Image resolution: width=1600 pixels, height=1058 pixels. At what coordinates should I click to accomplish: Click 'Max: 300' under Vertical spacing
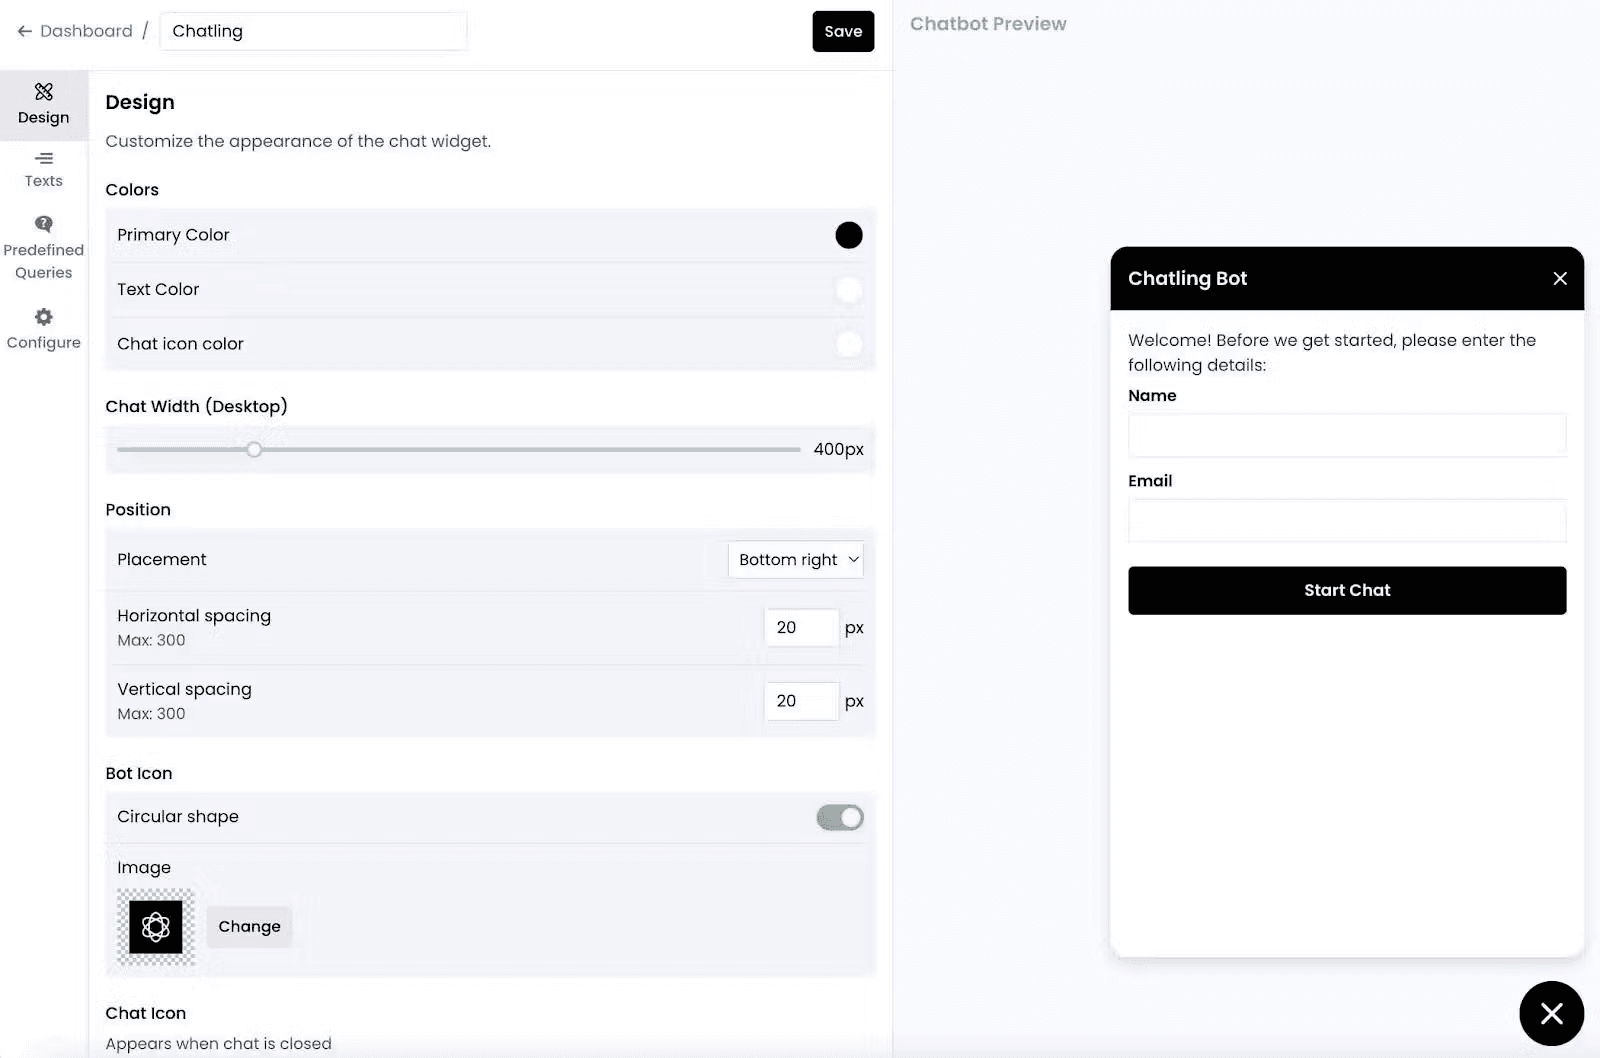(151, 714)
